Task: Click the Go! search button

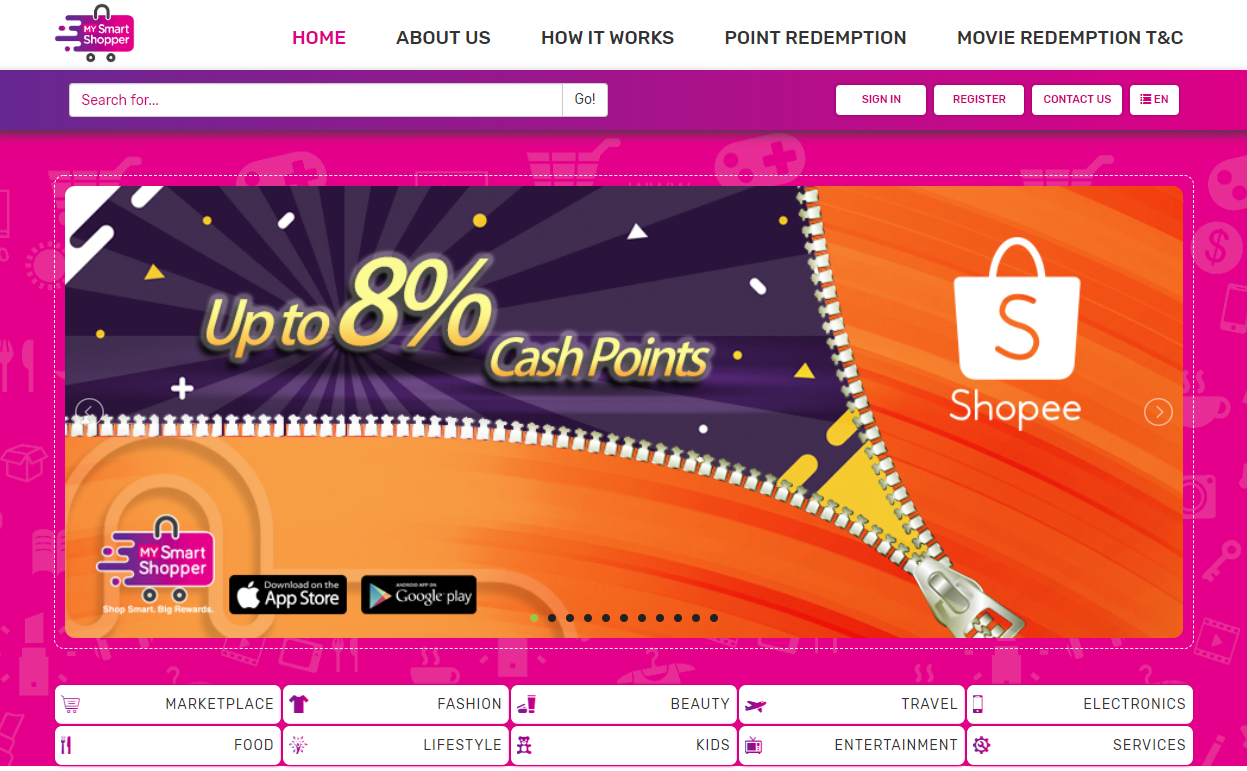Action: pos(585,100)
